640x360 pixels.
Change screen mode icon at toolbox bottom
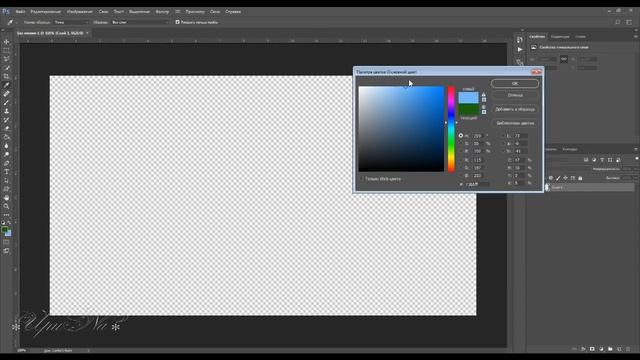tap(7, 251)
